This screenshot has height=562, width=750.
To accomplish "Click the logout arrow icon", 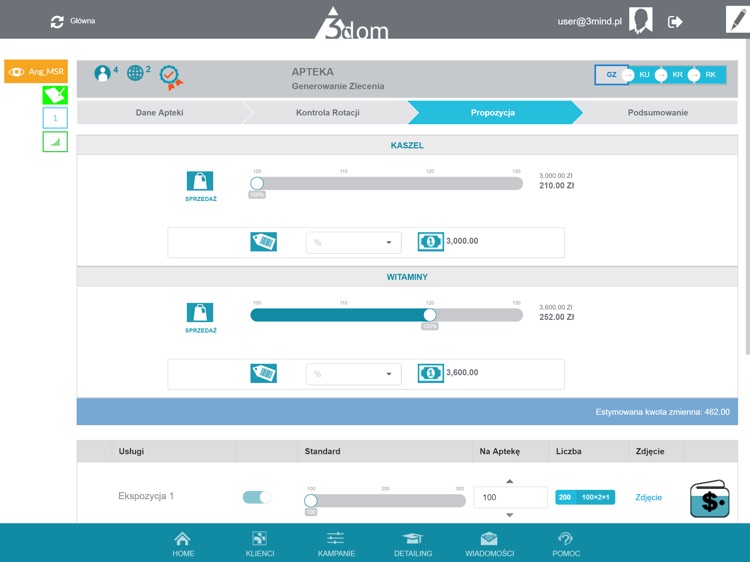I will (675, 22).
